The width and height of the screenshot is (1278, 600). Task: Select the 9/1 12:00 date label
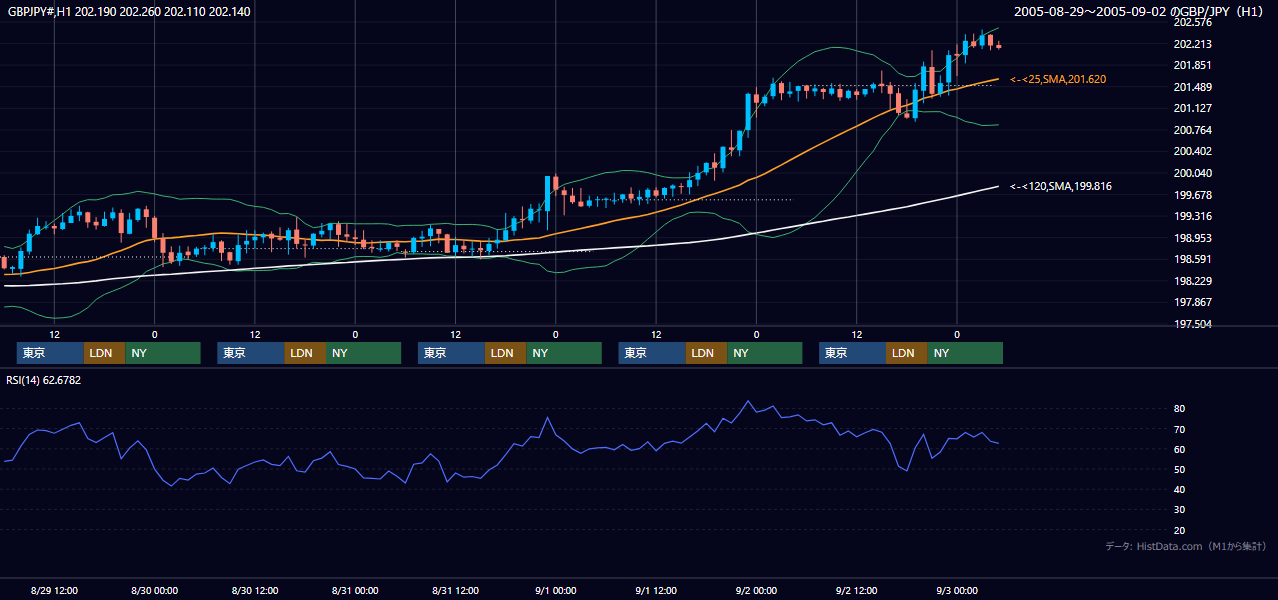[x=656, y=590]
